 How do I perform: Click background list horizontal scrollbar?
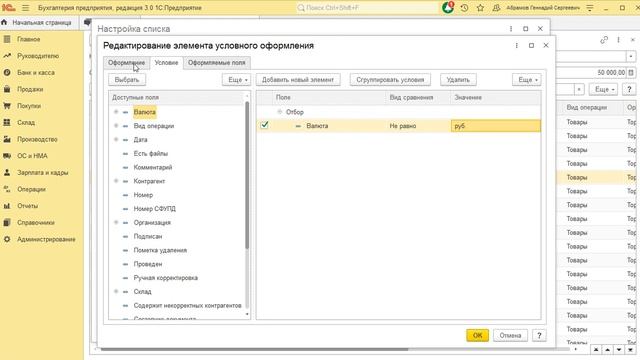pyautogui.click(x=255, y=349)
